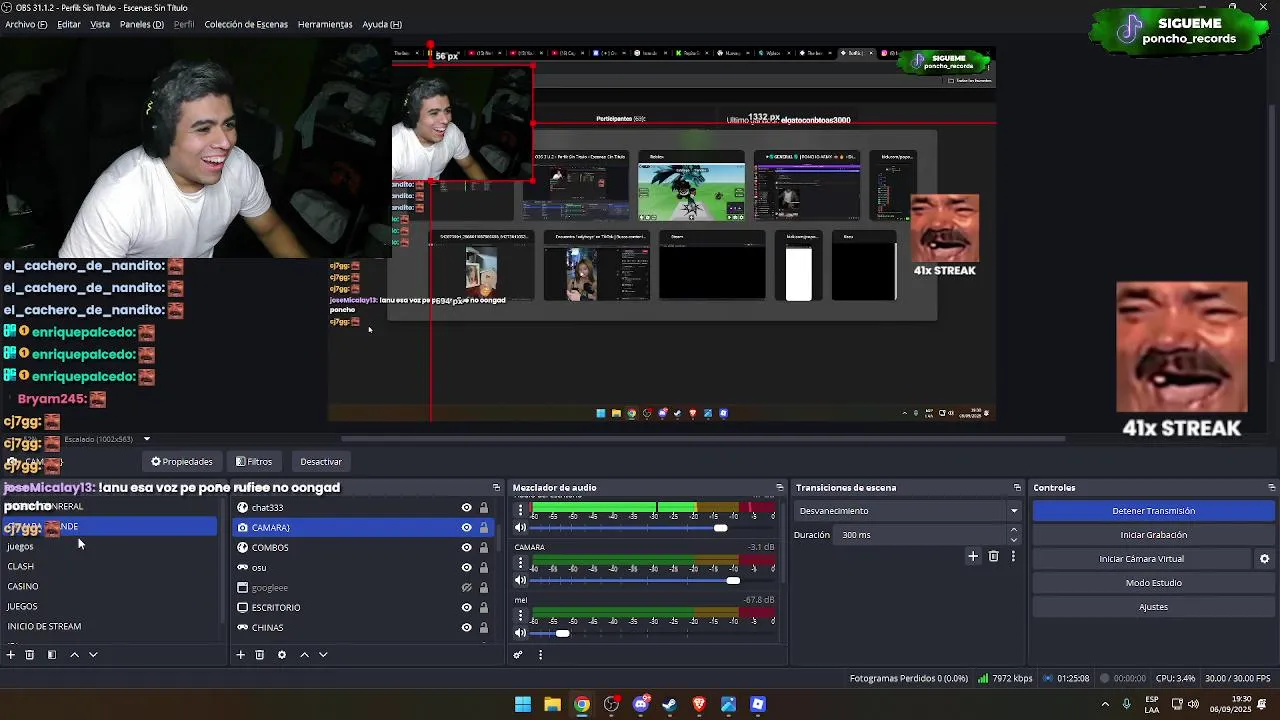The image size is (1280, 720).
Task: Open the Editar menu
Action: tap(69, 24)
